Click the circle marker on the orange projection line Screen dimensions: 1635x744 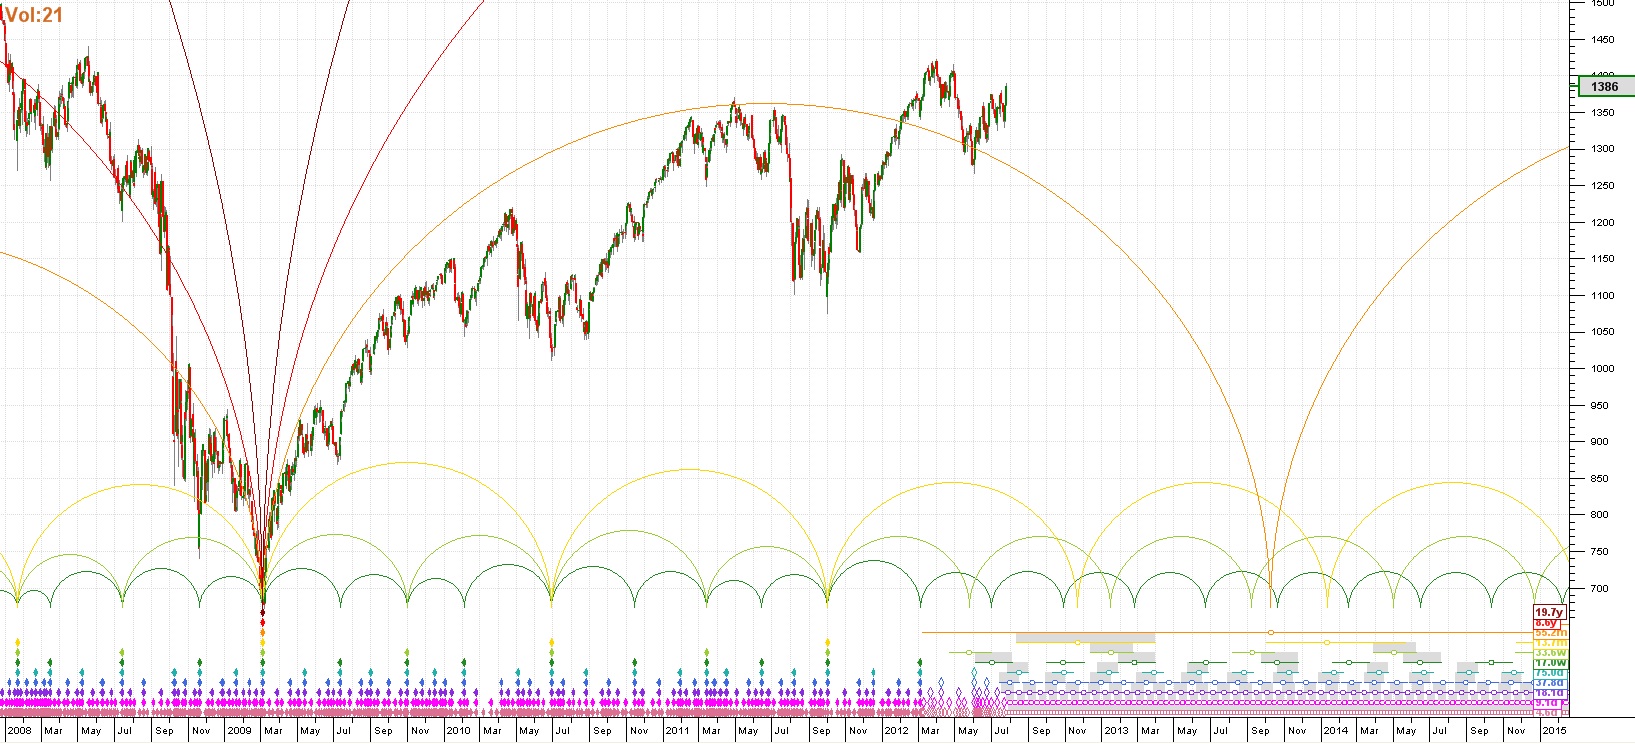click(x=1271, y=632)
